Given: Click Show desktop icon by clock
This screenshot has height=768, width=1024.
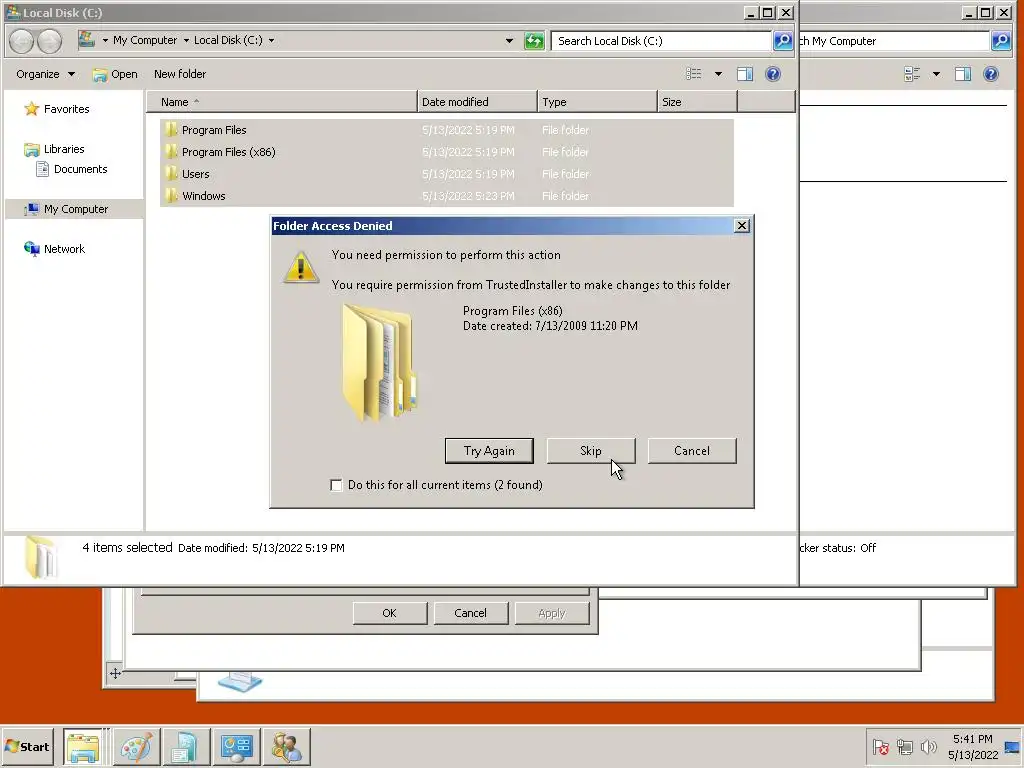Looking at the screenshot, I should [1013, 747].
